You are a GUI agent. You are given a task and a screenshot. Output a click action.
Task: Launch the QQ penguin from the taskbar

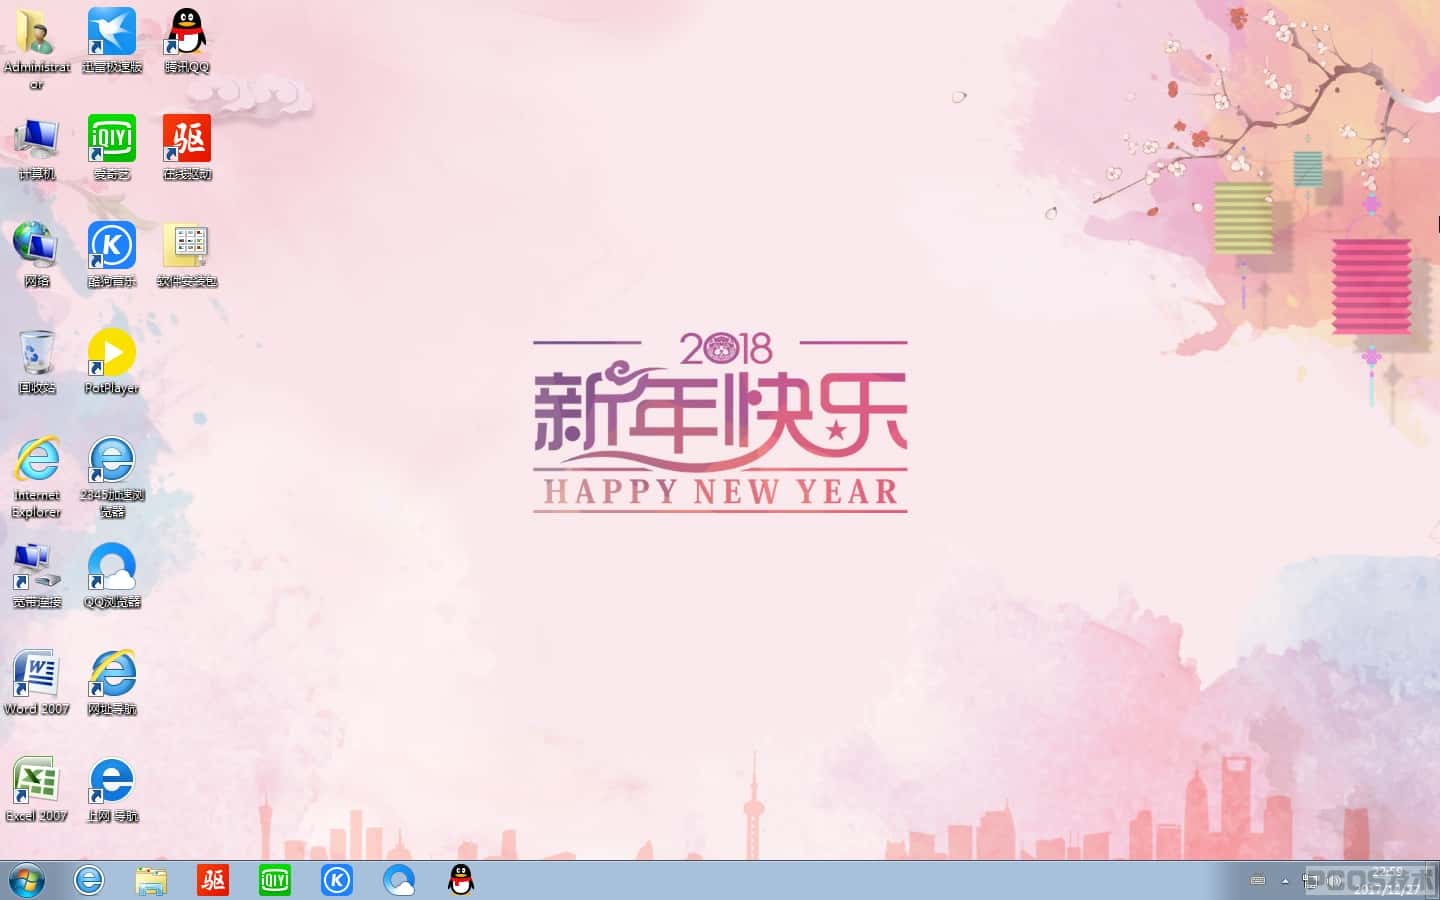click(x=461, y=880)
